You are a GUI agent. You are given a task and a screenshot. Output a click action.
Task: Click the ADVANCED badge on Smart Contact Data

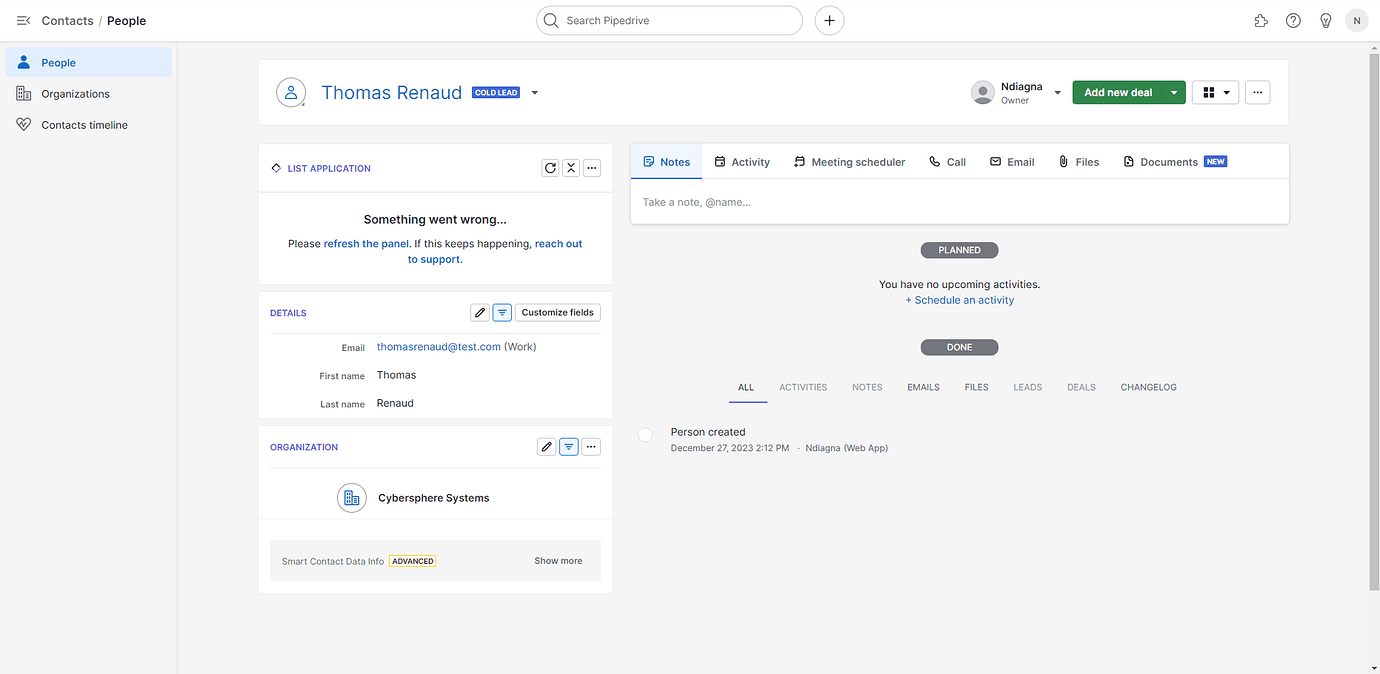(x=413, y=561)
